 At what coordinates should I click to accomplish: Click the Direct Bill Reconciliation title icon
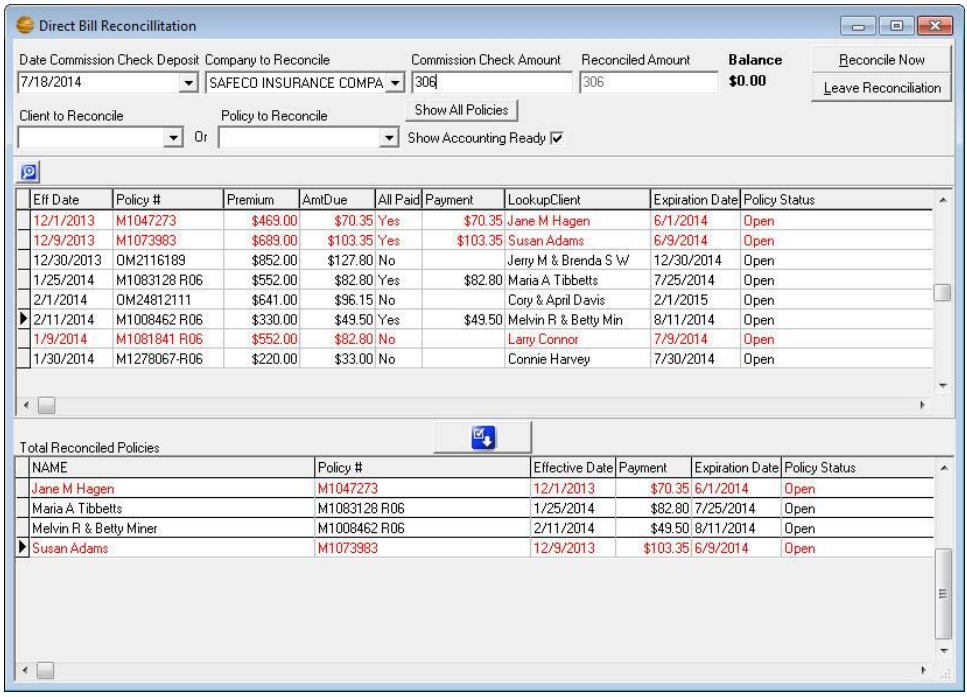pyautogui.click(x=26, y=25)
